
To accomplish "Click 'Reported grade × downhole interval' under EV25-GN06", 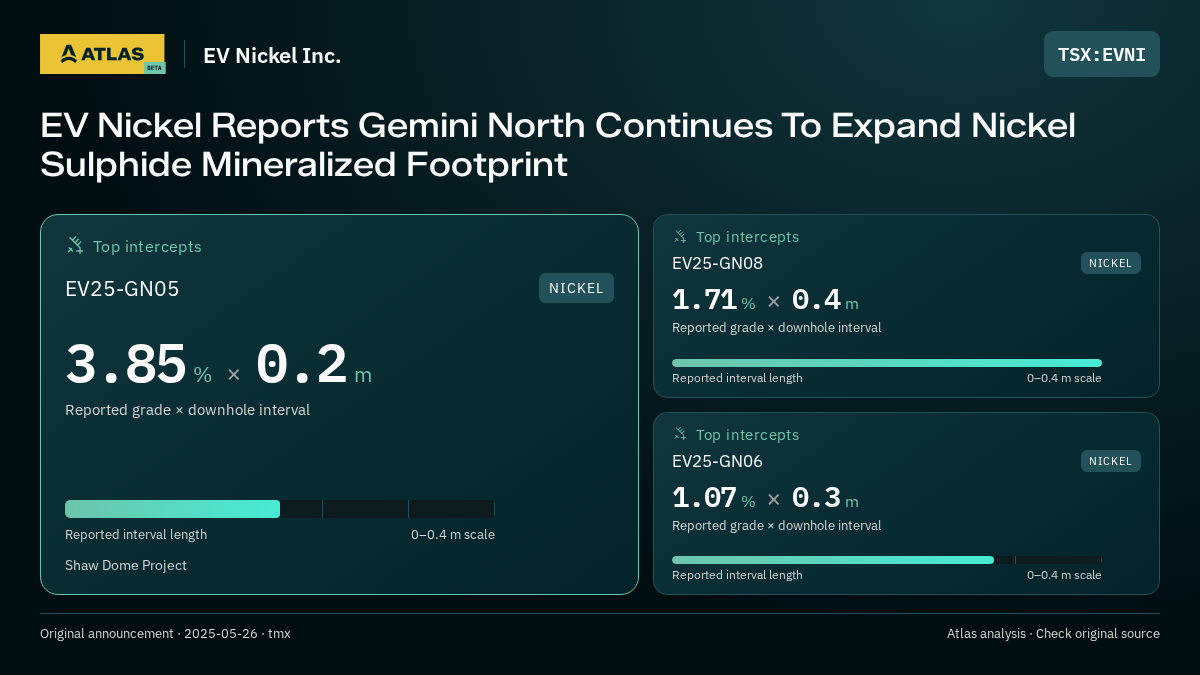I will (777, 525).
